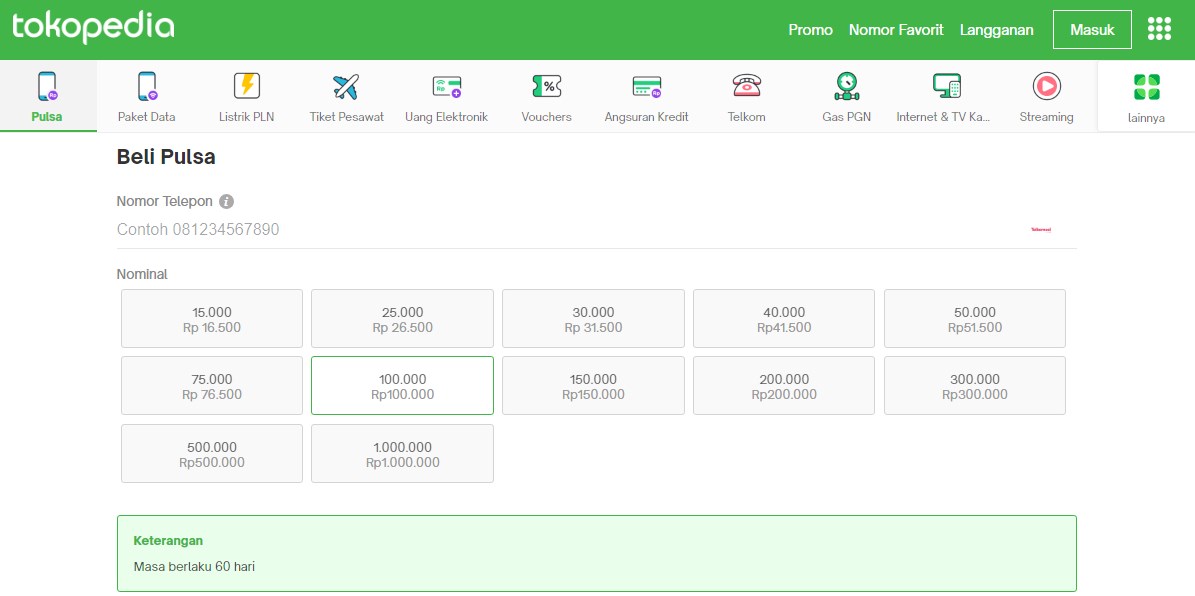Screen dimensions: 1195x596
Task: Open the Tiket Pesawat airplane icon
Action: pos(346,86)
